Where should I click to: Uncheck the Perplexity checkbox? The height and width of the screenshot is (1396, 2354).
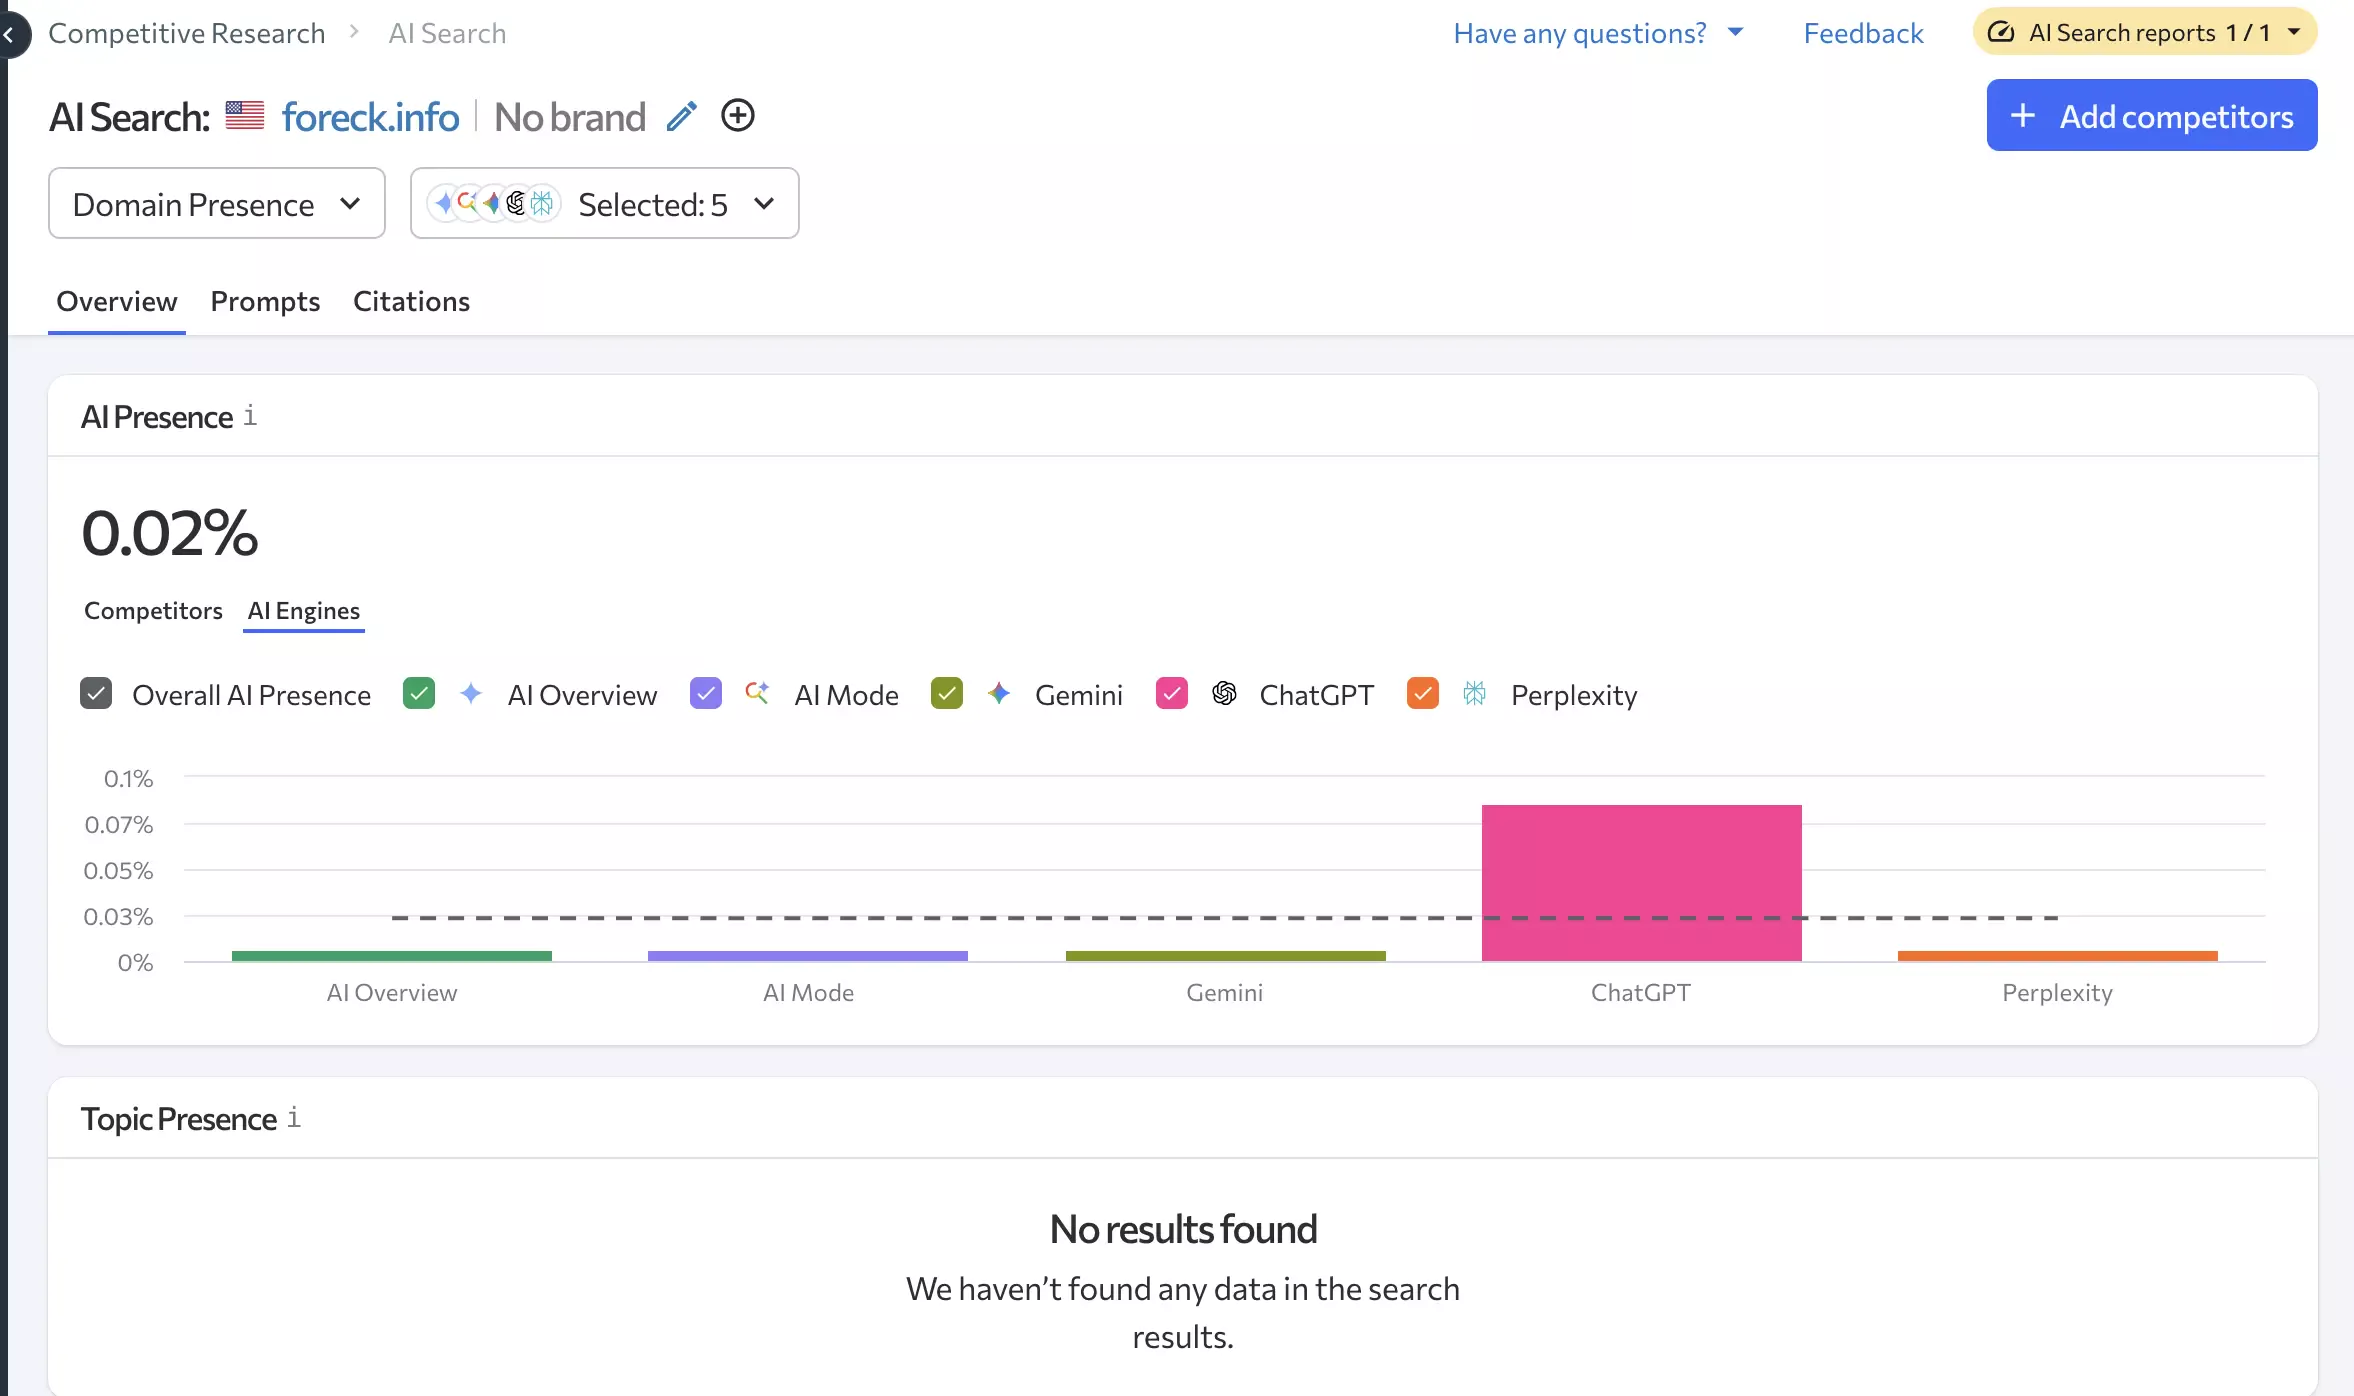tap(1423, 694)
